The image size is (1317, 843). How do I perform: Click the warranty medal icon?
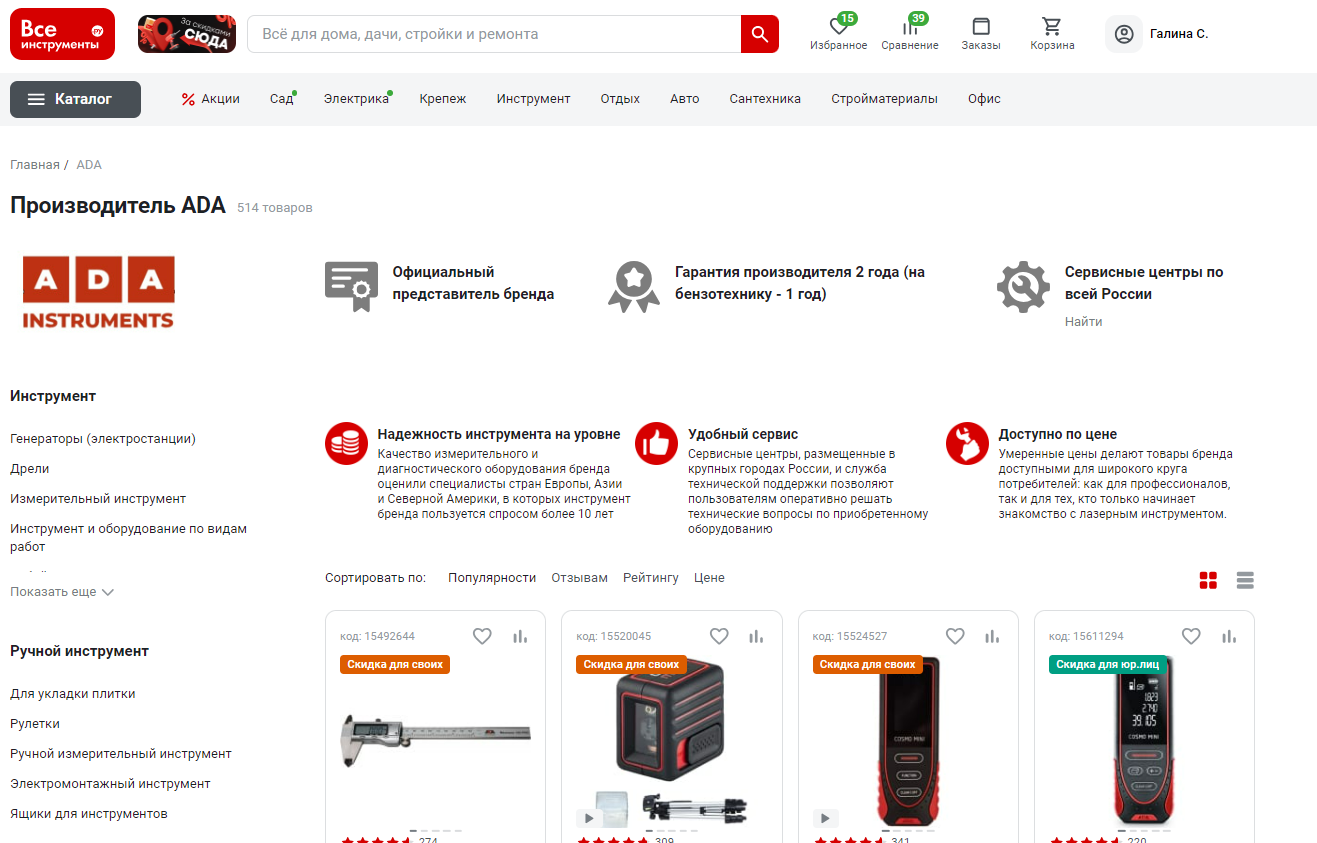634,286
